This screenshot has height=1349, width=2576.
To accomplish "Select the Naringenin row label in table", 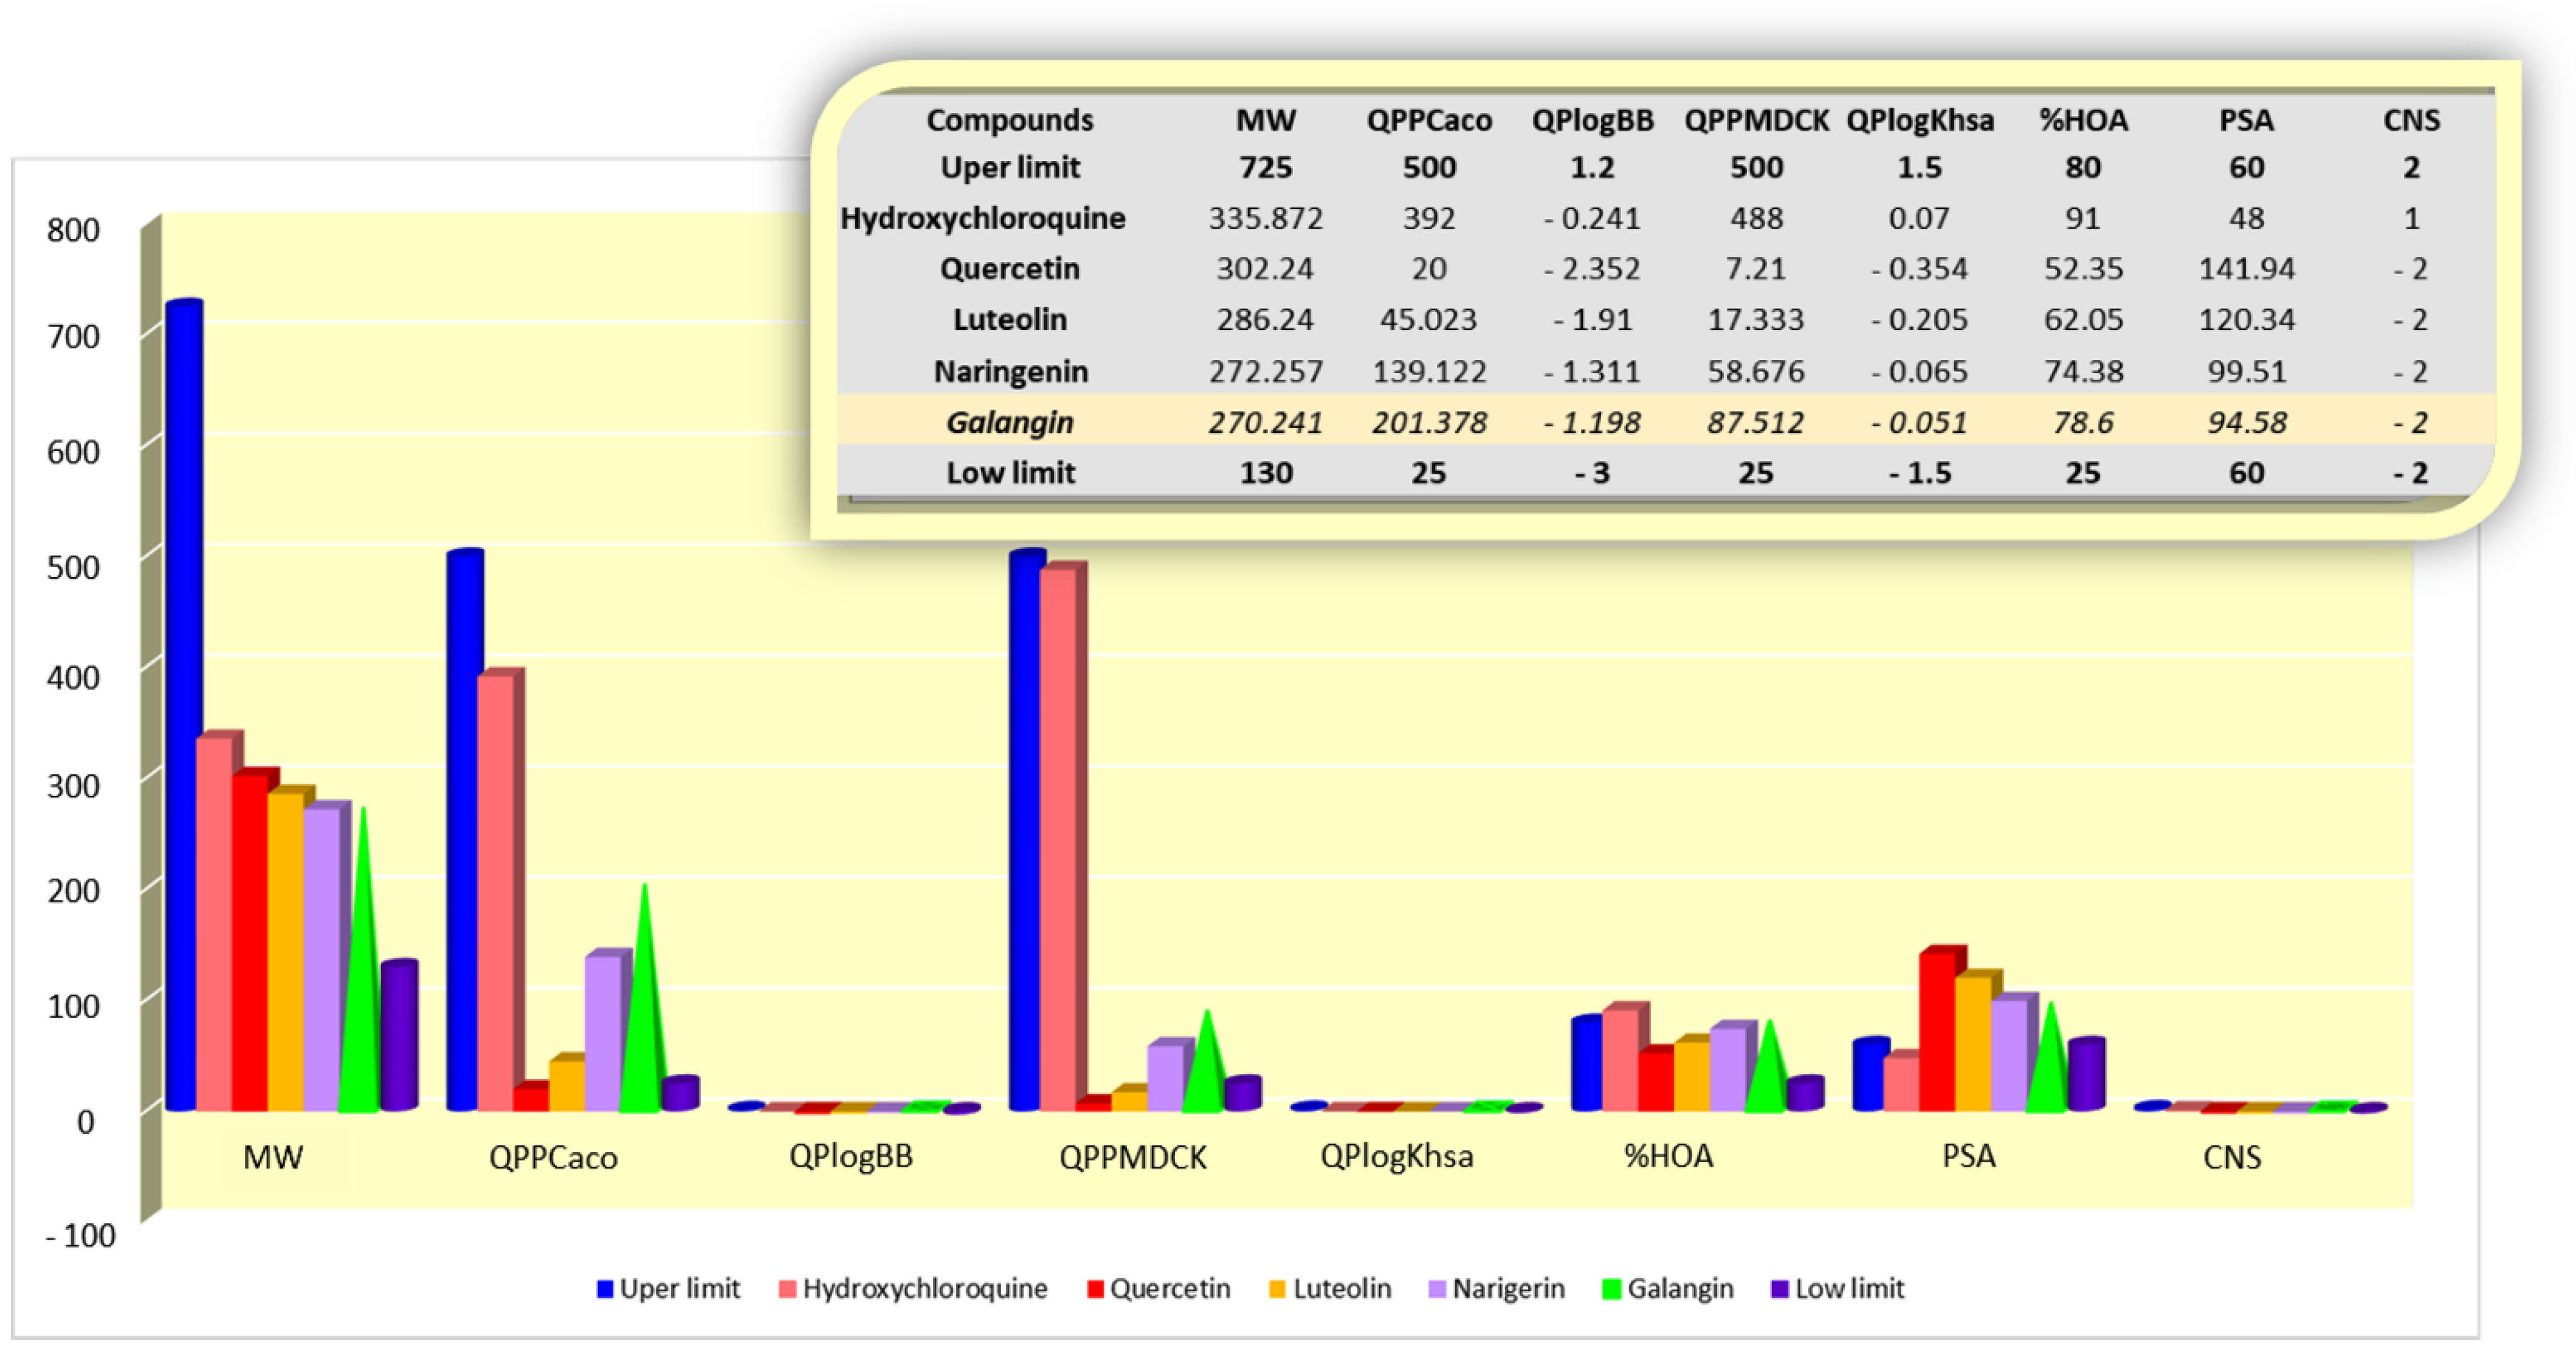I will [1010, 372].
